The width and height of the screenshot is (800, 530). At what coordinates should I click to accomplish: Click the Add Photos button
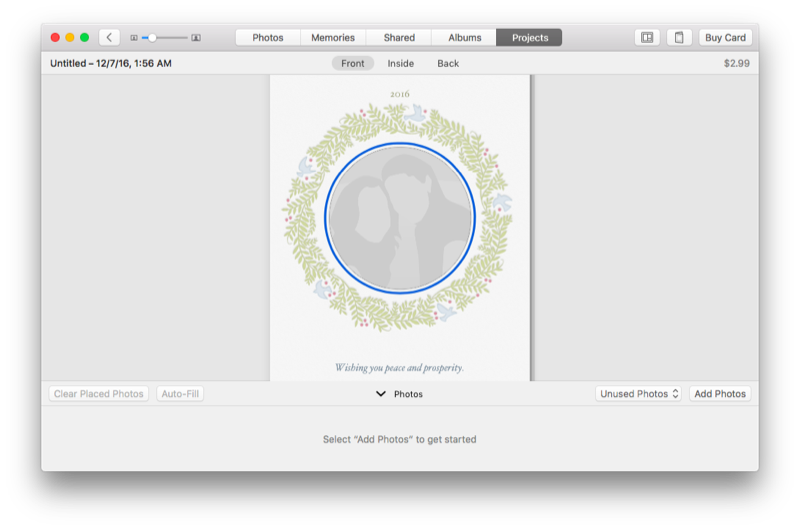pos(720,394)
